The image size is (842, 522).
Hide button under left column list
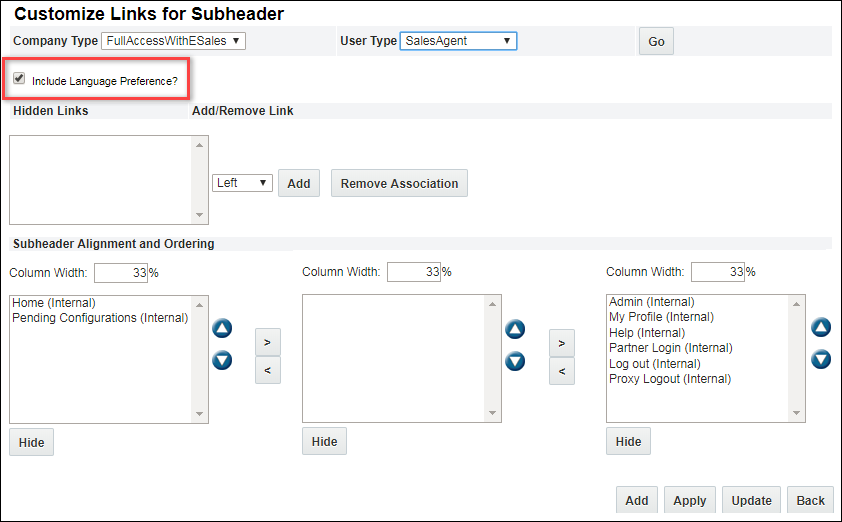[x=31, y=442]
